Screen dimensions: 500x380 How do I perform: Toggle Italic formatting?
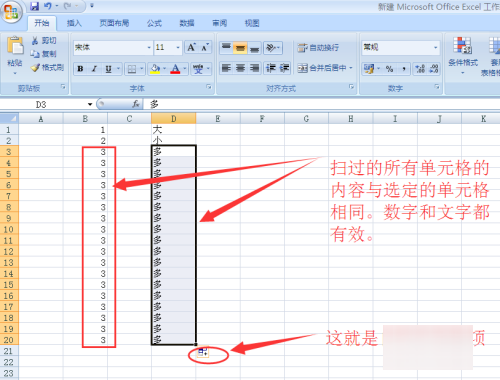pos(94,69)
